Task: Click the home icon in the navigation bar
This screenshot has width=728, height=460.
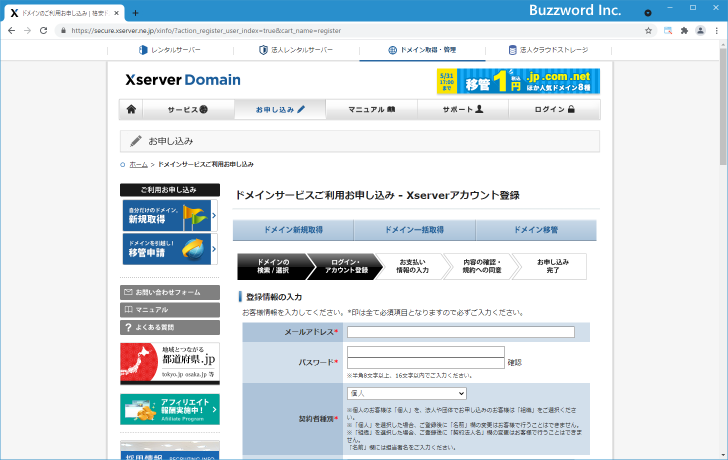Action: click(131, 109)
